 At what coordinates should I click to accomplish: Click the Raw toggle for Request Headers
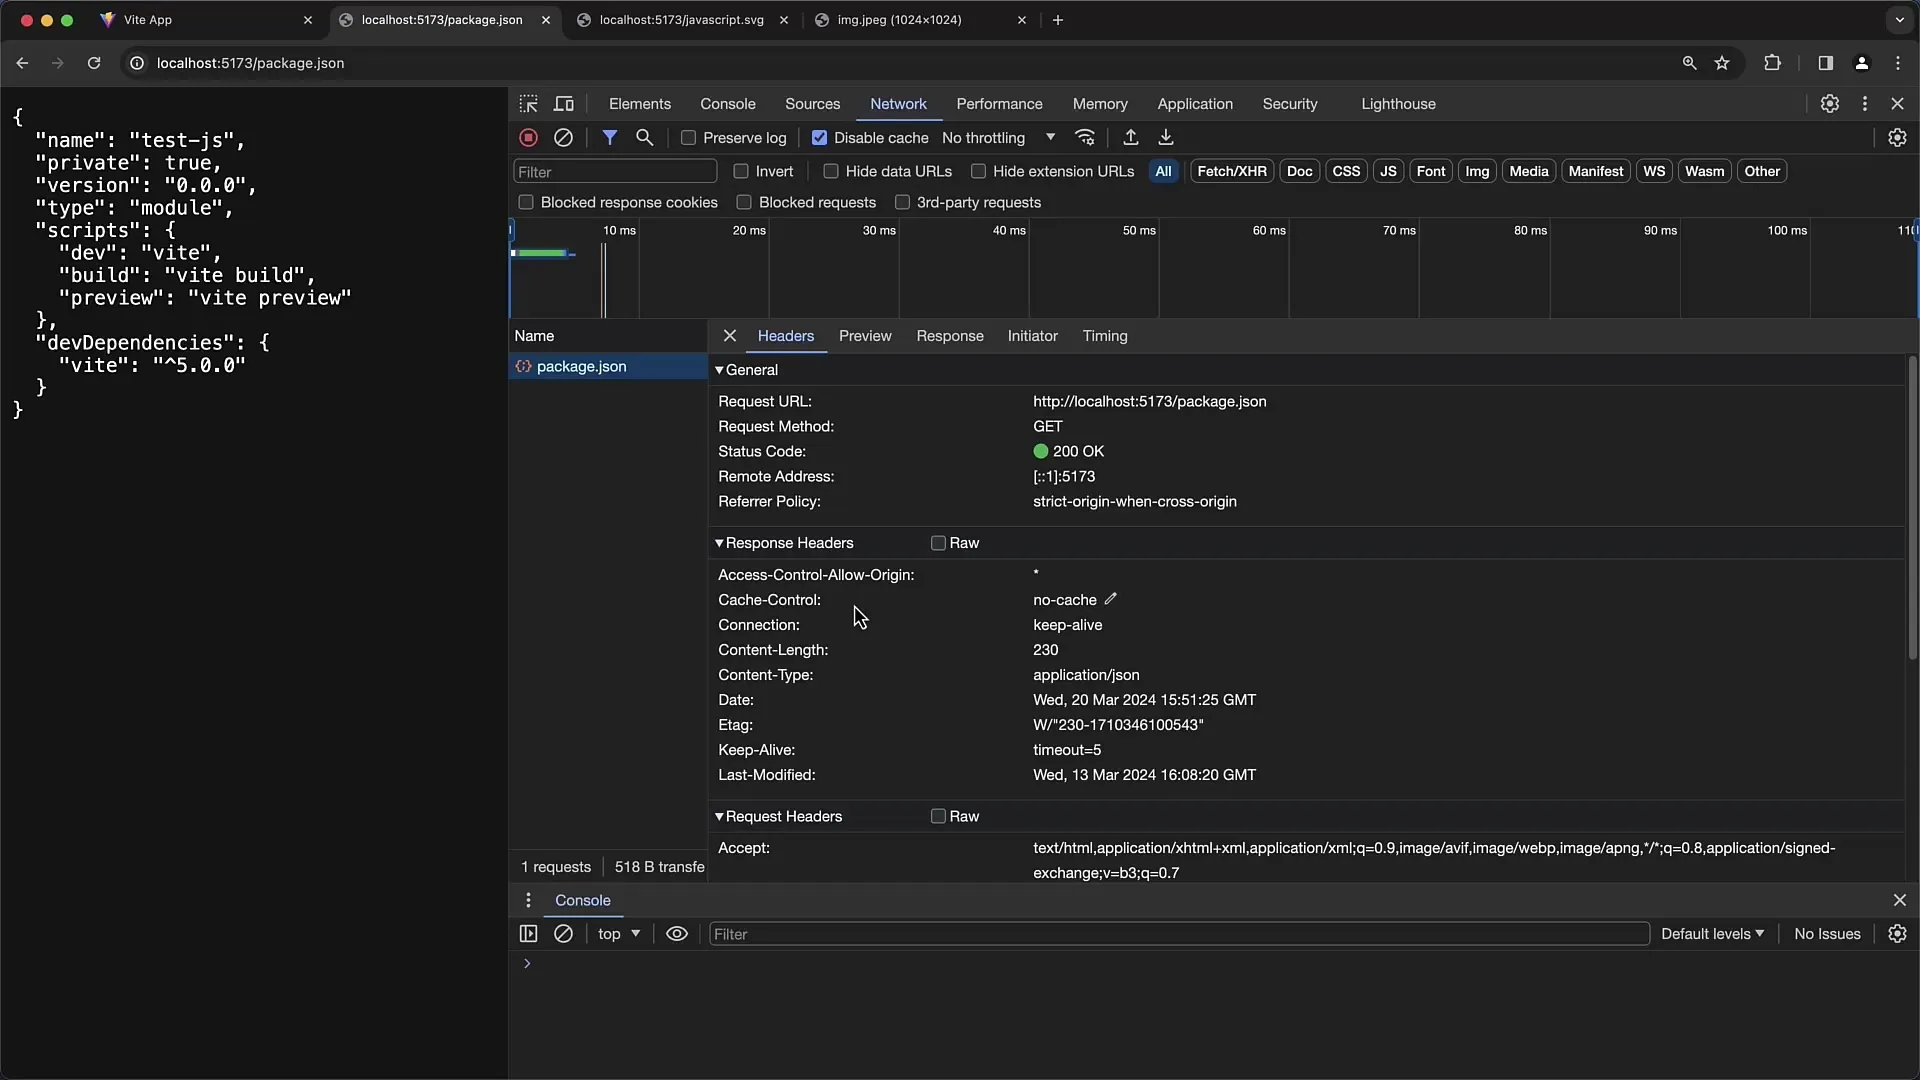point(938,815)
